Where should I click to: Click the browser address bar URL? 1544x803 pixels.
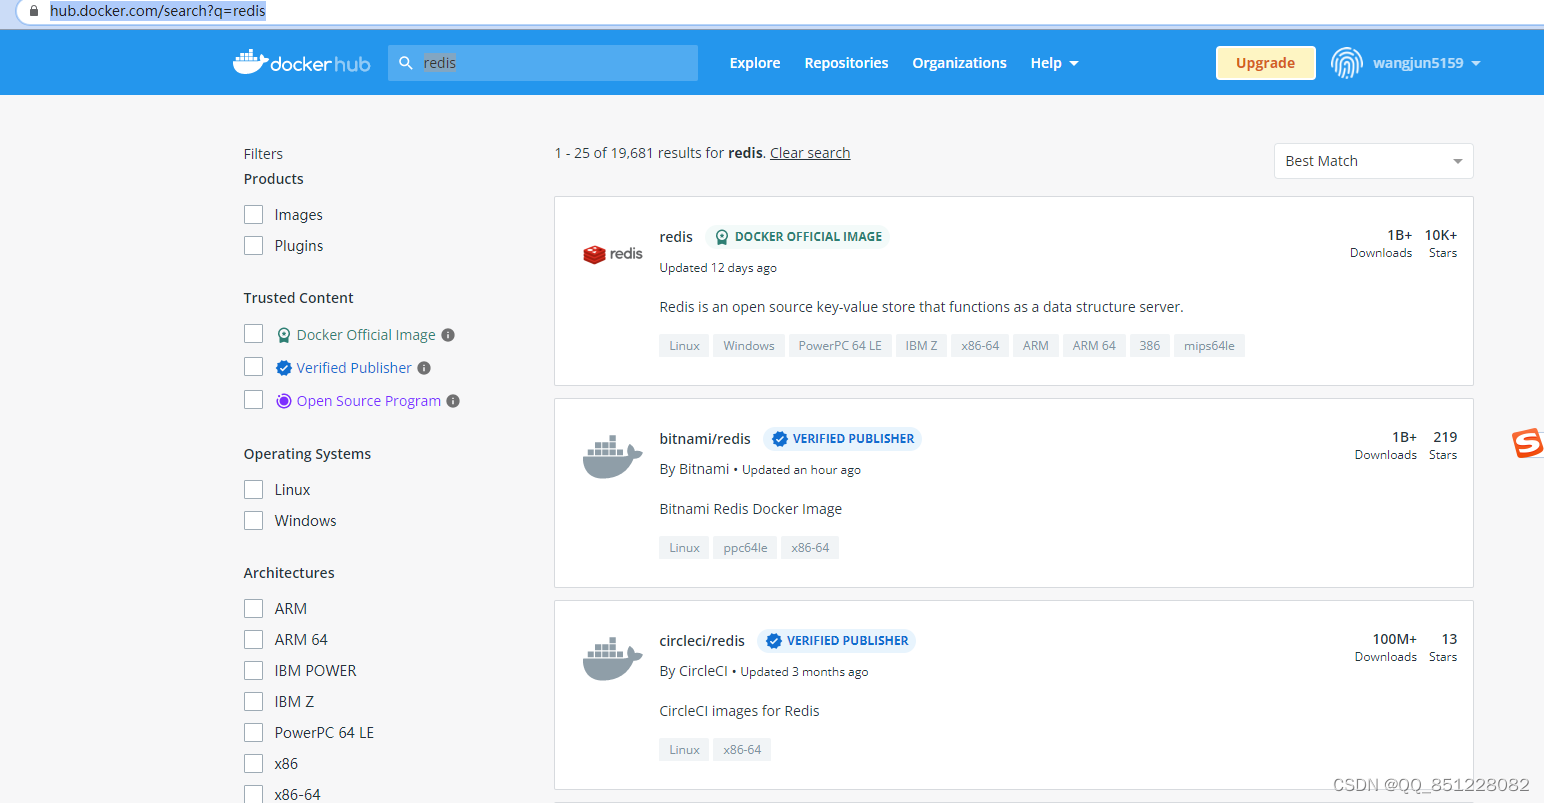click(158, 11)
